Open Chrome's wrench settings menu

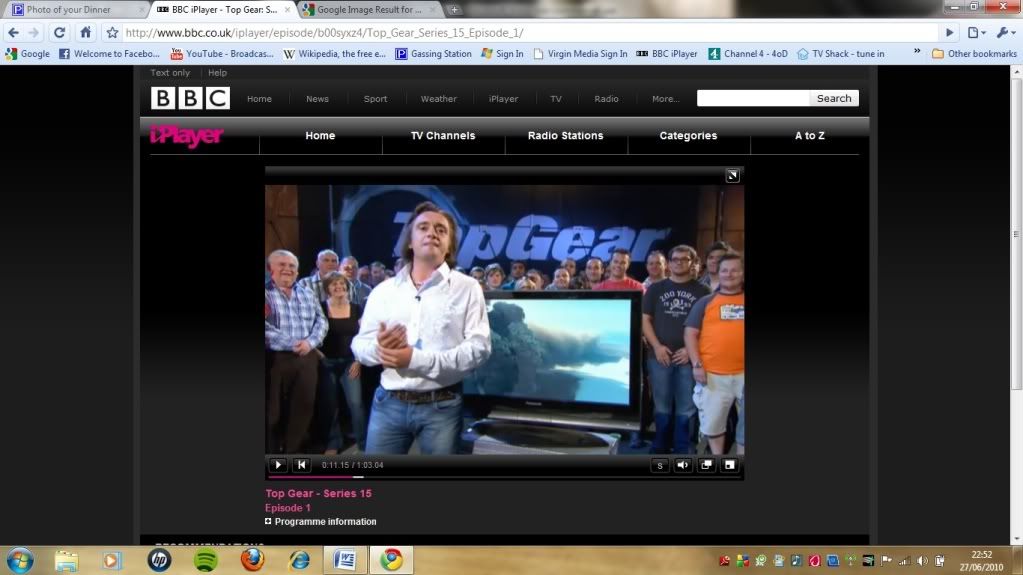(x=1003, y=32)
